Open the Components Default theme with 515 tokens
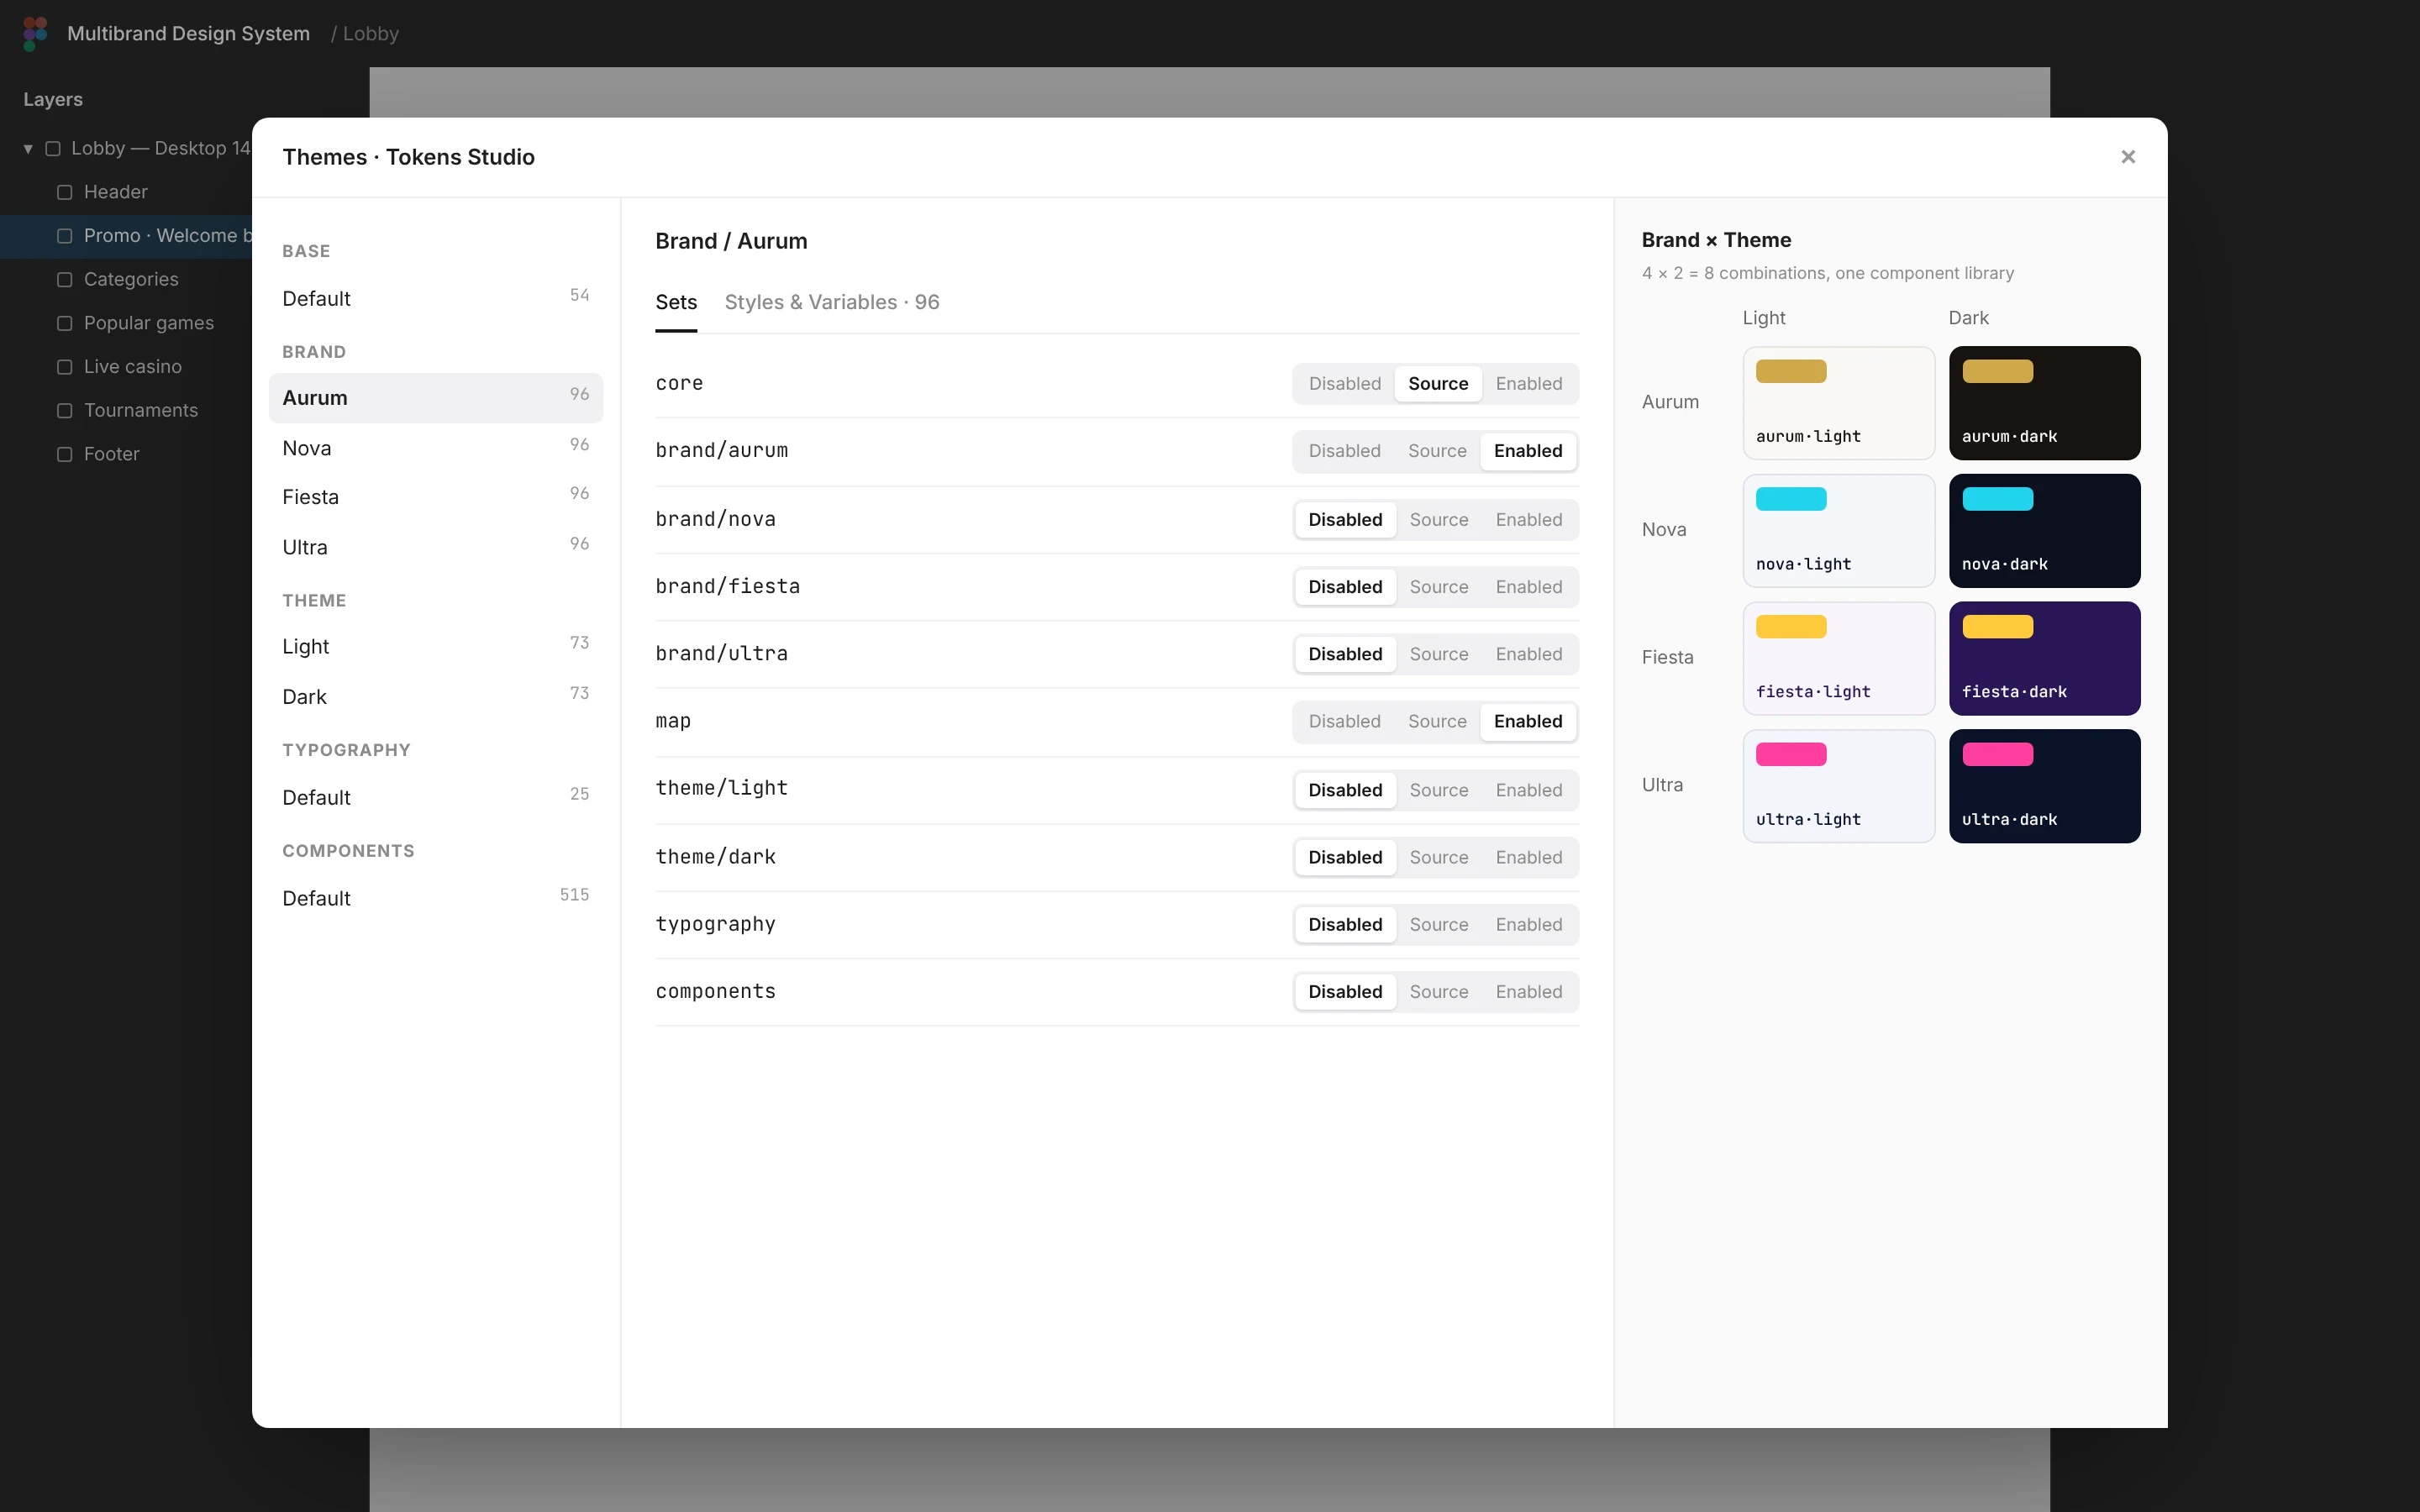The image size is (2420, 1512). coord(436,898)
